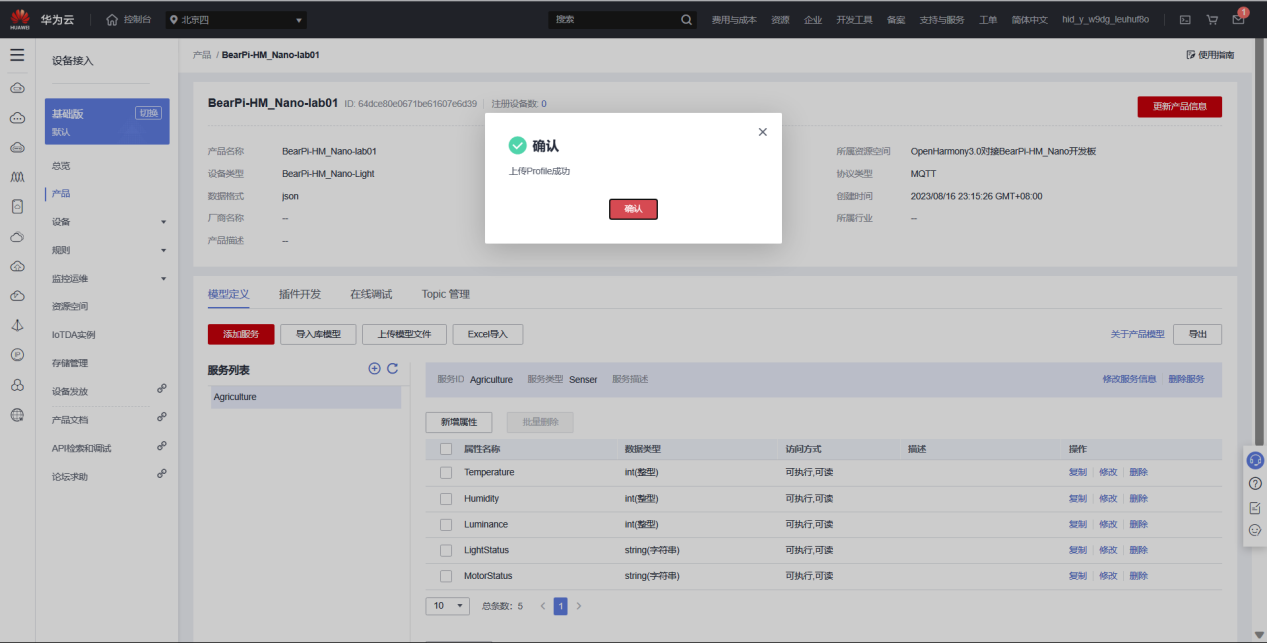Open the account hid_y_w9dg menu

point(1105,19)
